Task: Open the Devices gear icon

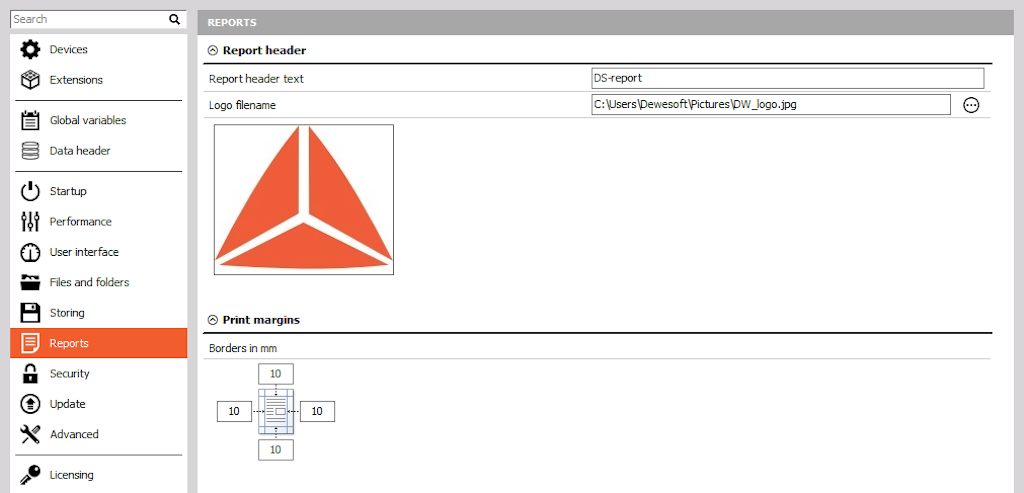Action: pyautogui.click(x=30, y=50)
